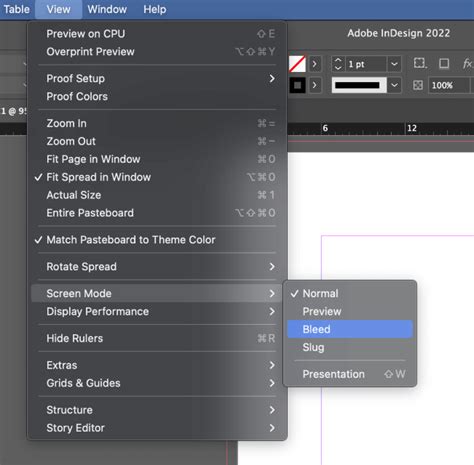
Task: Adjust stroke weight stepper arrows
Action: tap(338, 64)
